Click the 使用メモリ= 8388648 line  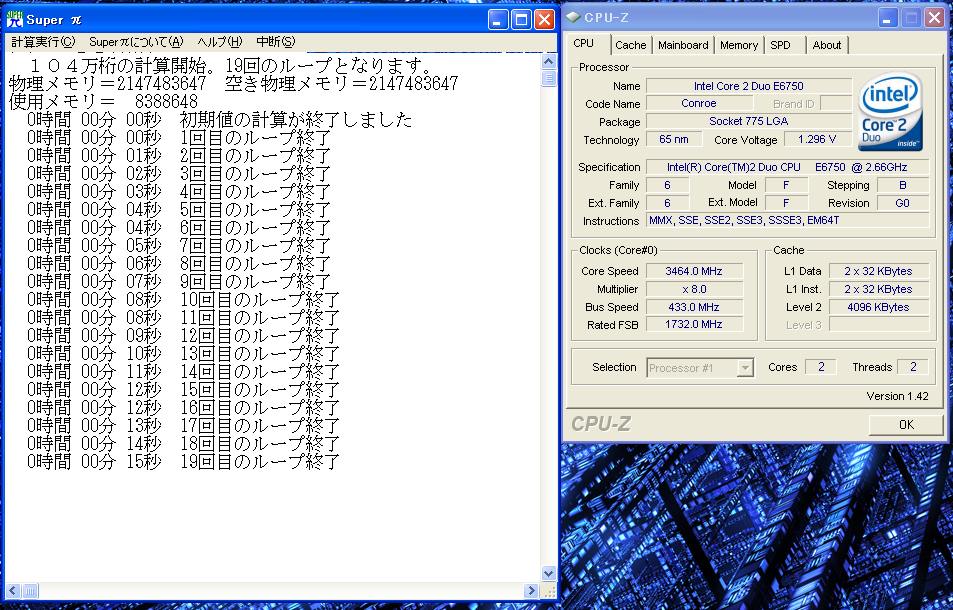click(x=103, y=101)
